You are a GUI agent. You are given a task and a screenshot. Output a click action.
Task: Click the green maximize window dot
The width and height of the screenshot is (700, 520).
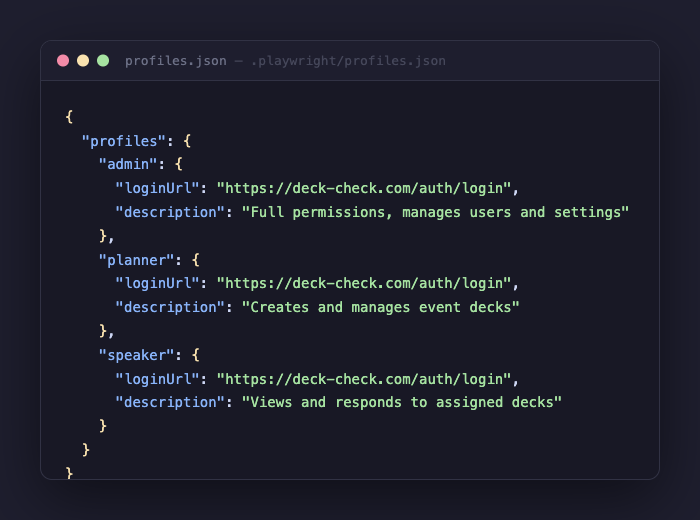103,60
